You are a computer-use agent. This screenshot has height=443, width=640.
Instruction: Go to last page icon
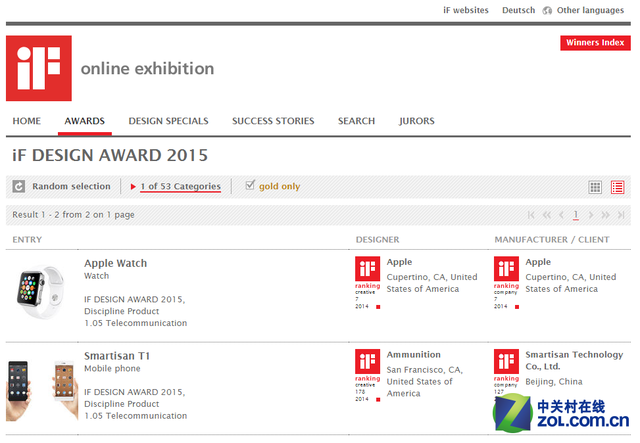tap(621, 215)
